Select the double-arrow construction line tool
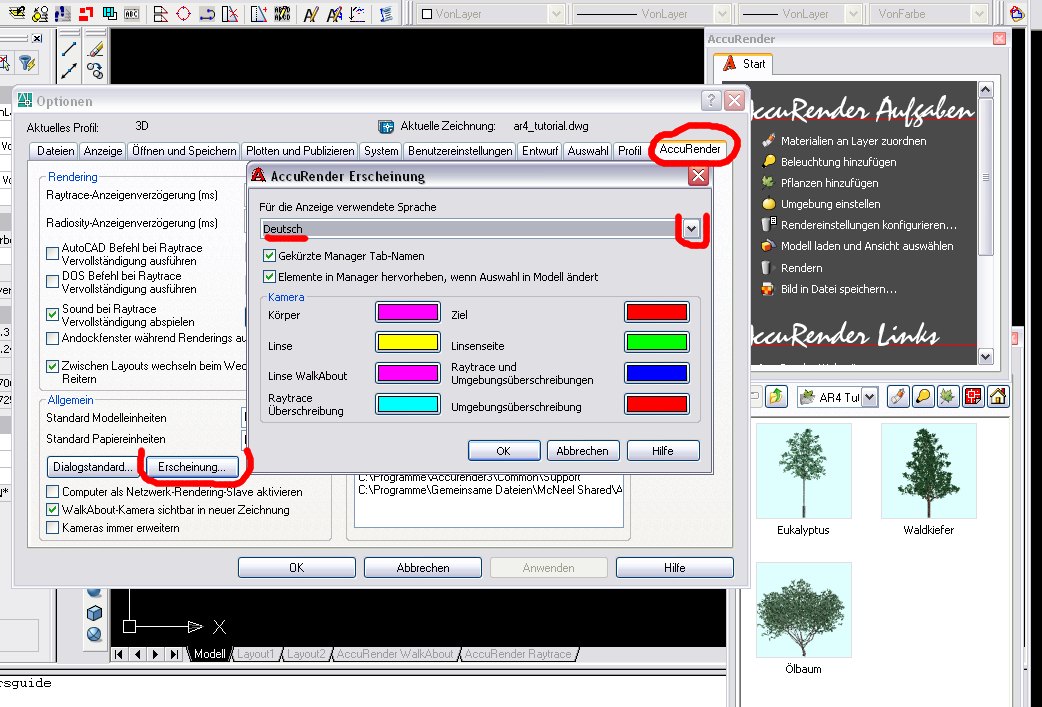This screenshot has width=1042, height=707. [x=69, y=70]
